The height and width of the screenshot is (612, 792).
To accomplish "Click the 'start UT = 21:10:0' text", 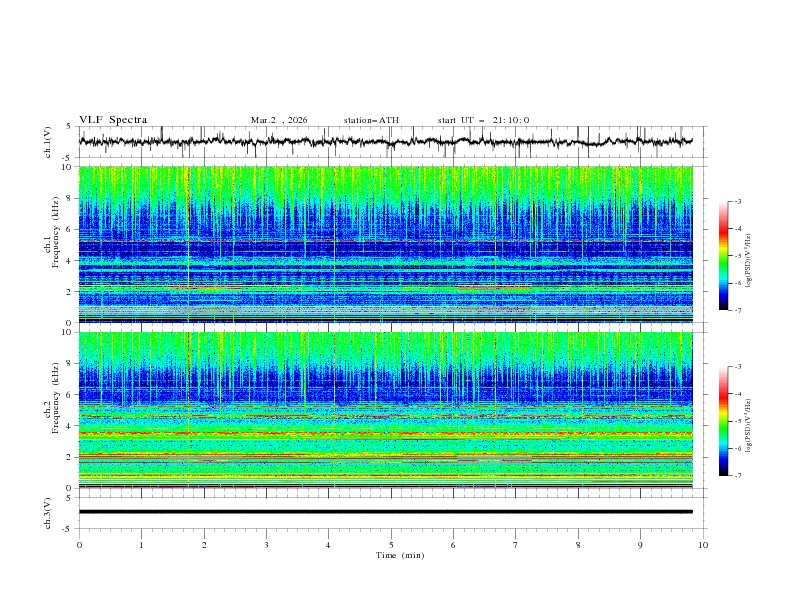I will coord(483,120).
